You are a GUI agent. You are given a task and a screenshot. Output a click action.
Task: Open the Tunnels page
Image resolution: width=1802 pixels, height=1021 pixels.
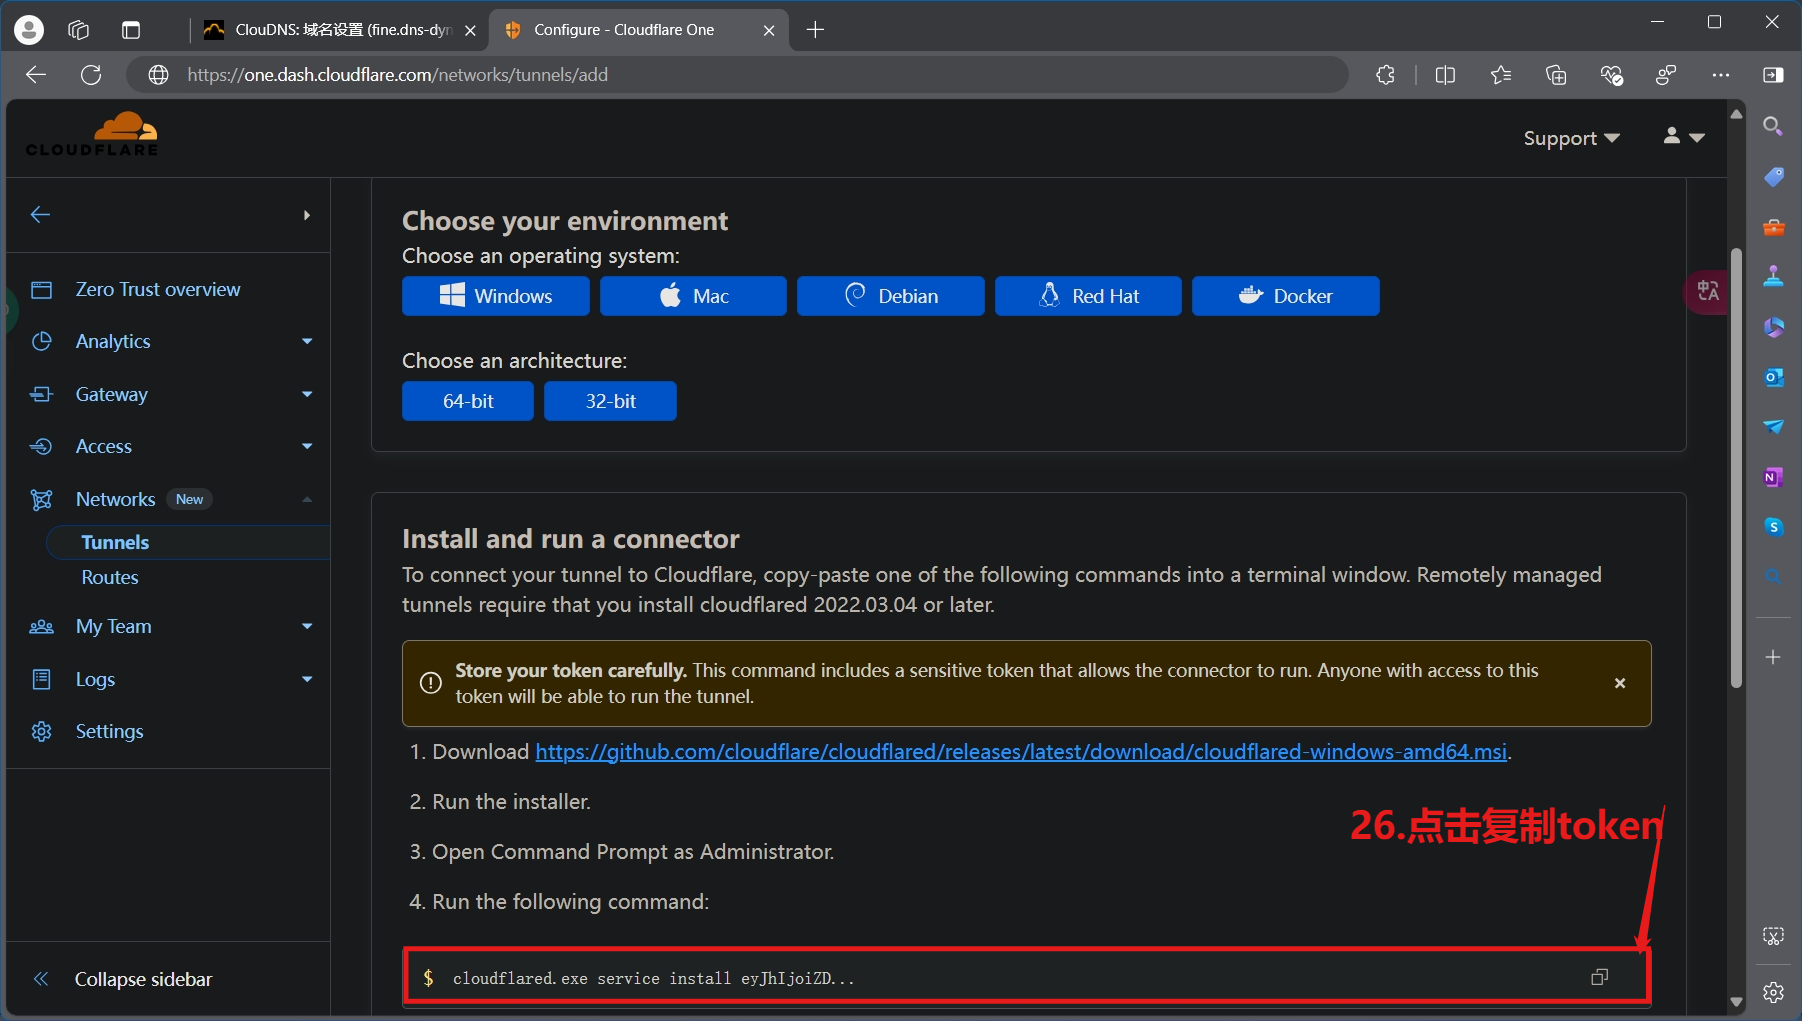pyautogui.click(x=115, y=542)
